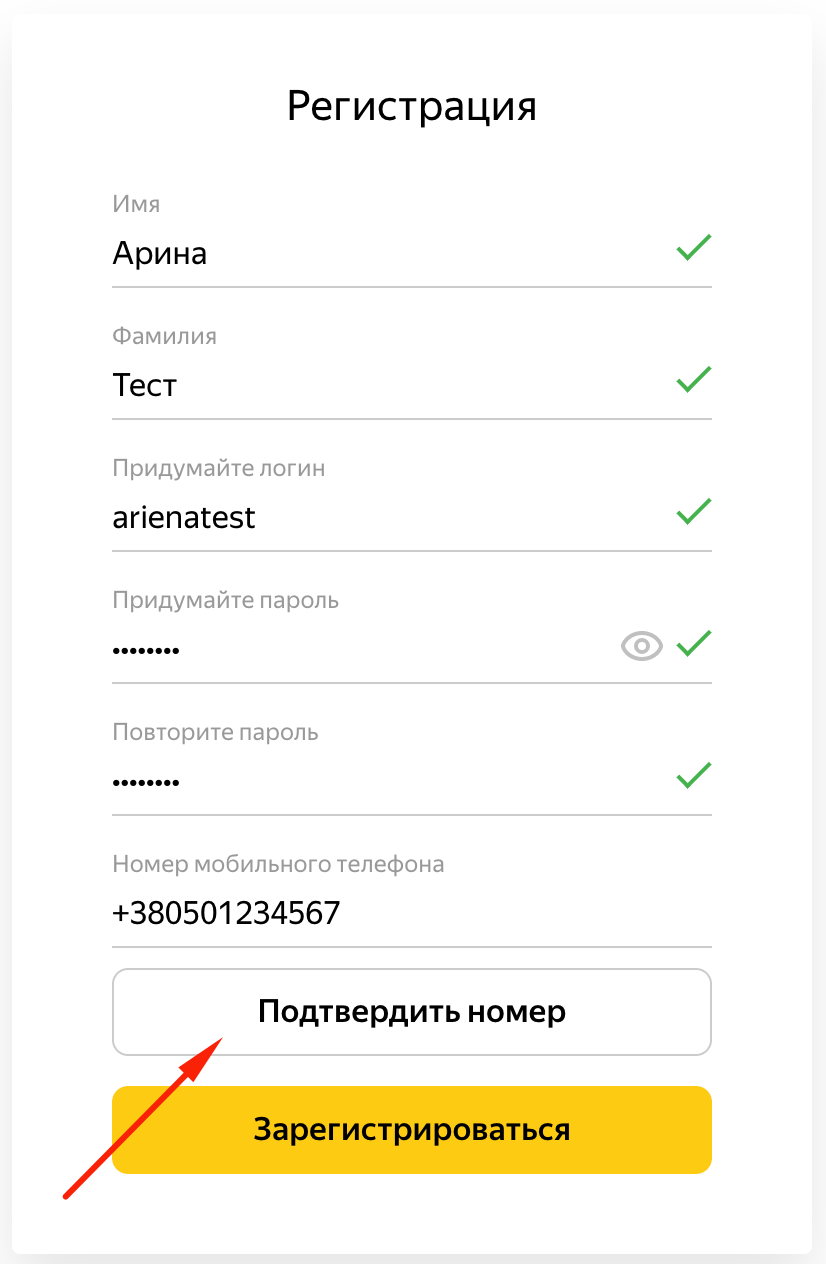Viewport: 826px width, 1264px height.
Task: Click the Придумайте логин label
Action: pyautogui.click(x=219, y=468)
